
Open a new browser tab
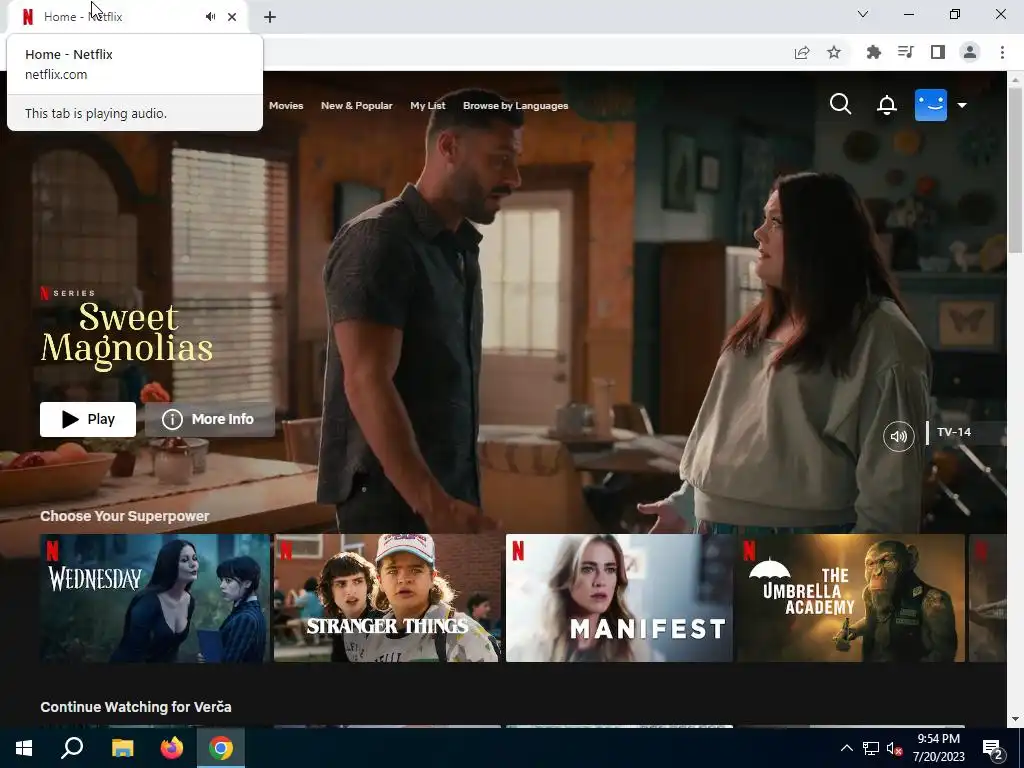pyautogui.click(x=270, y=17)
